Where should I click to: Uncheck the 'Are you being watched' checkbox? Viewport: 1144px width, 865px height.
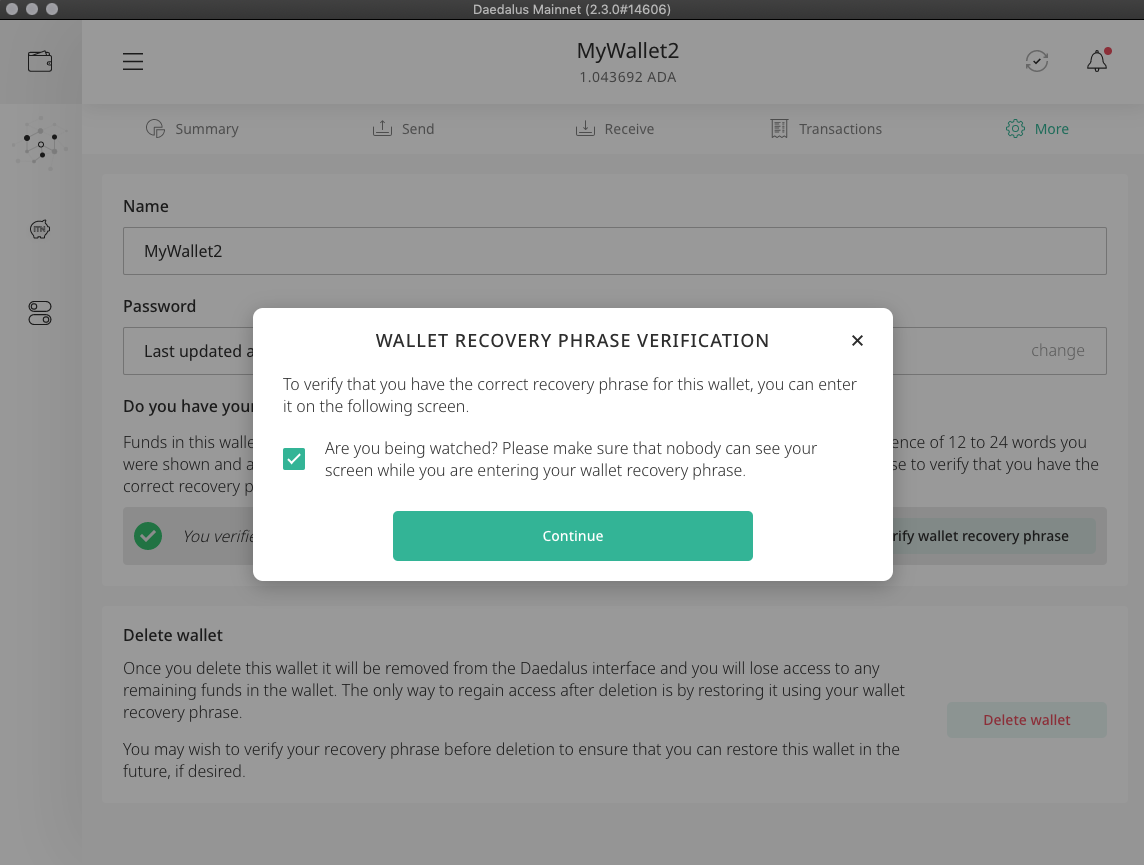click(x=294, y=459)
